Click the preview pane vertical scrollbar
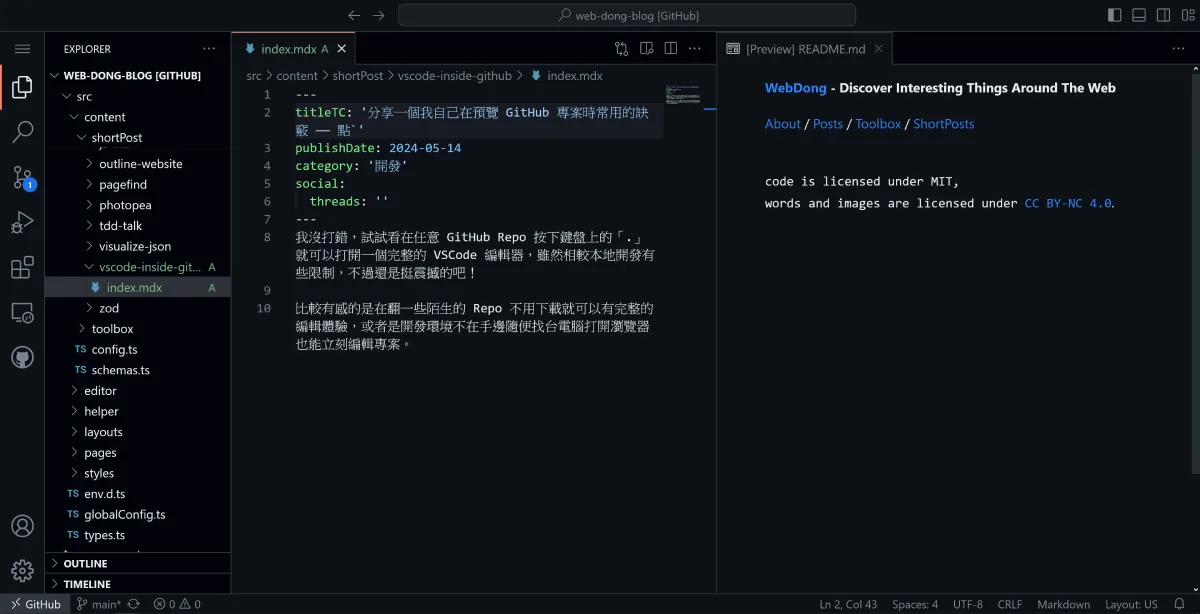Viewport: 1200px width, 614px height. (1195, 270)
